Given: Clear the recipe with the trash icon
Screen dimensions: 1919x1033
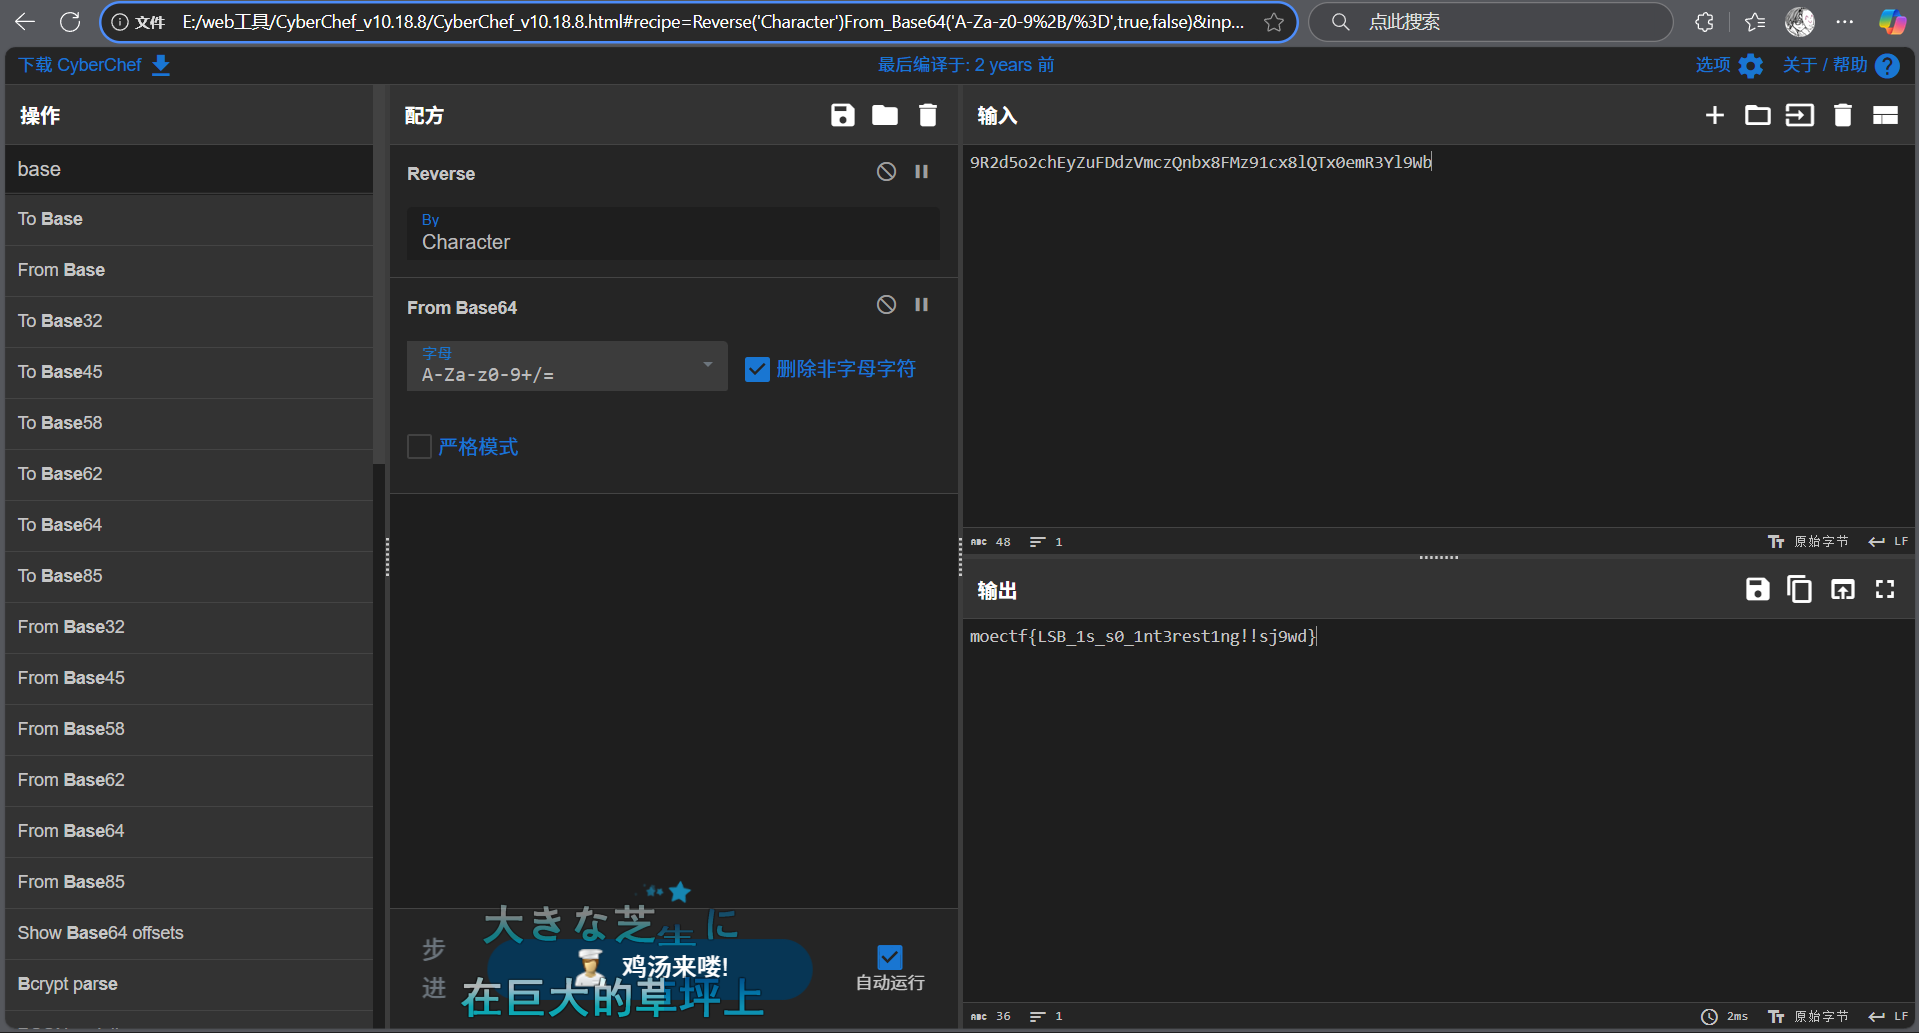Looking at the screenshot, I should click(x=927, y=115).
